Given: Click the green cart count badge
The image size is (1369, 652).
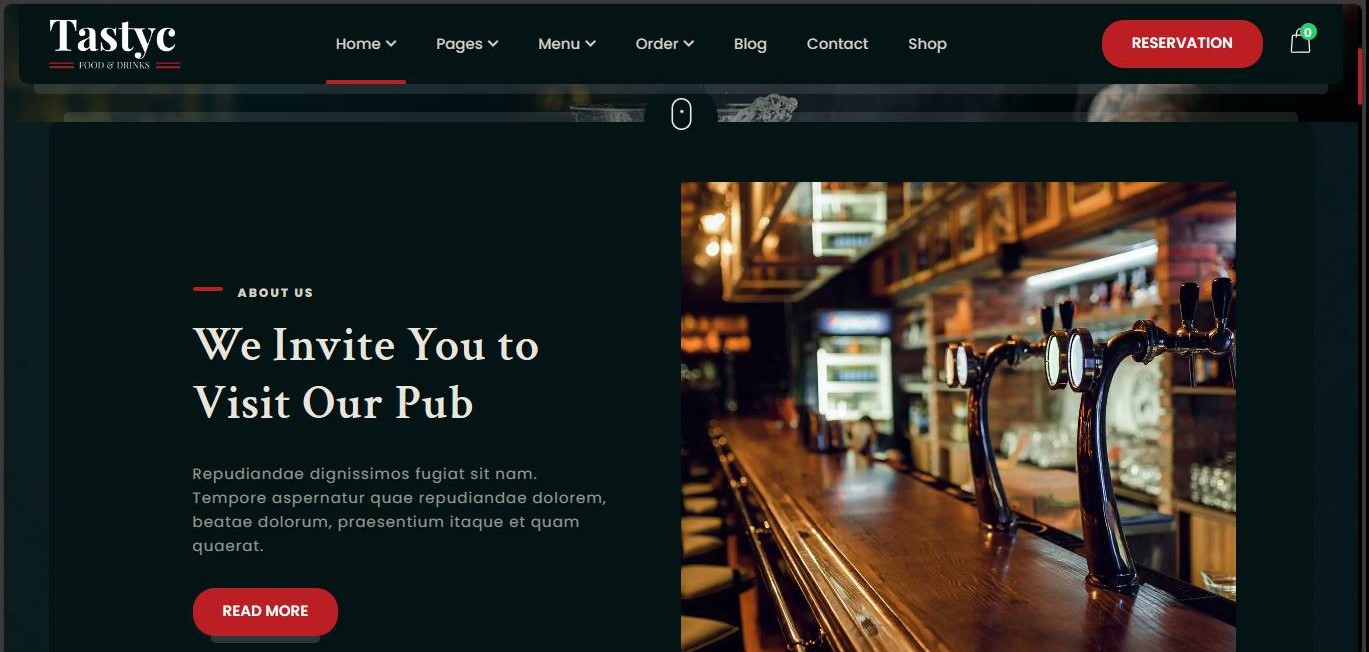Looking at the screenshot, I should (1308, 32).
